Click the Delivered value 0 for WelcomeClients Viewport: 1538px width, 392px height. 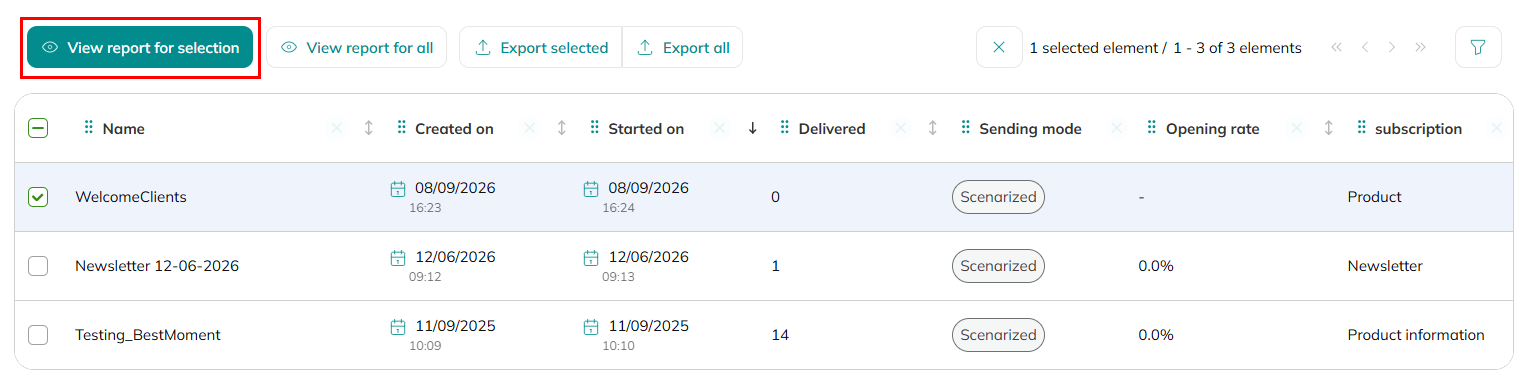pos(775,197)
